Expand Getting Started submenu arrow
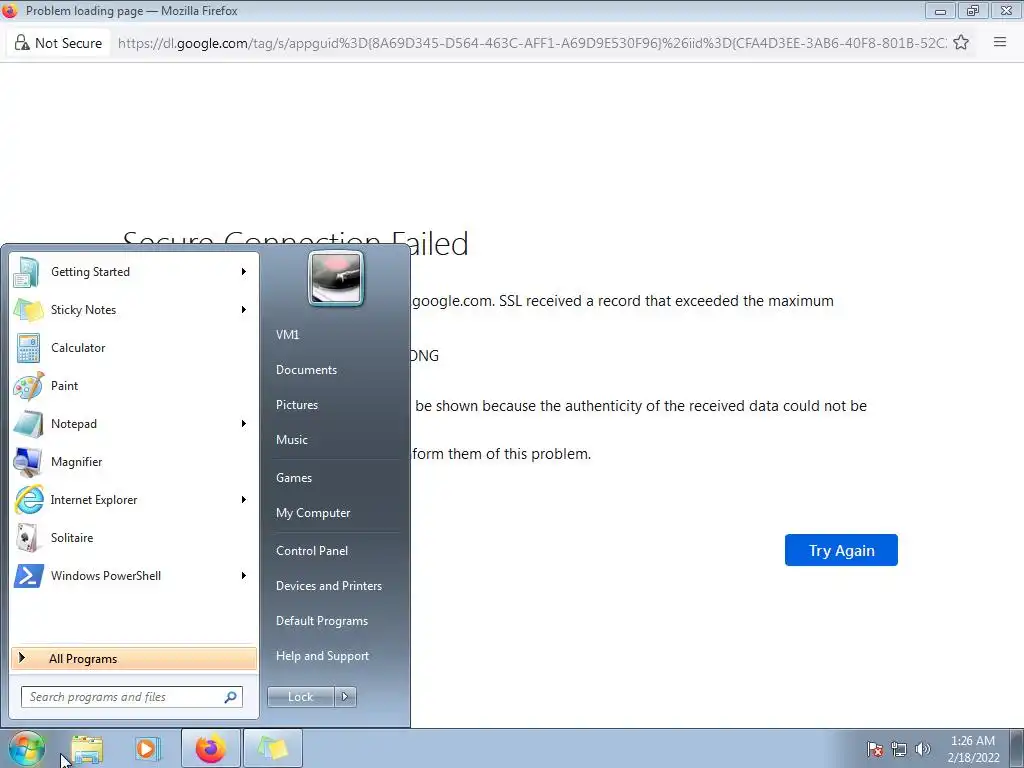 [244, 272]
